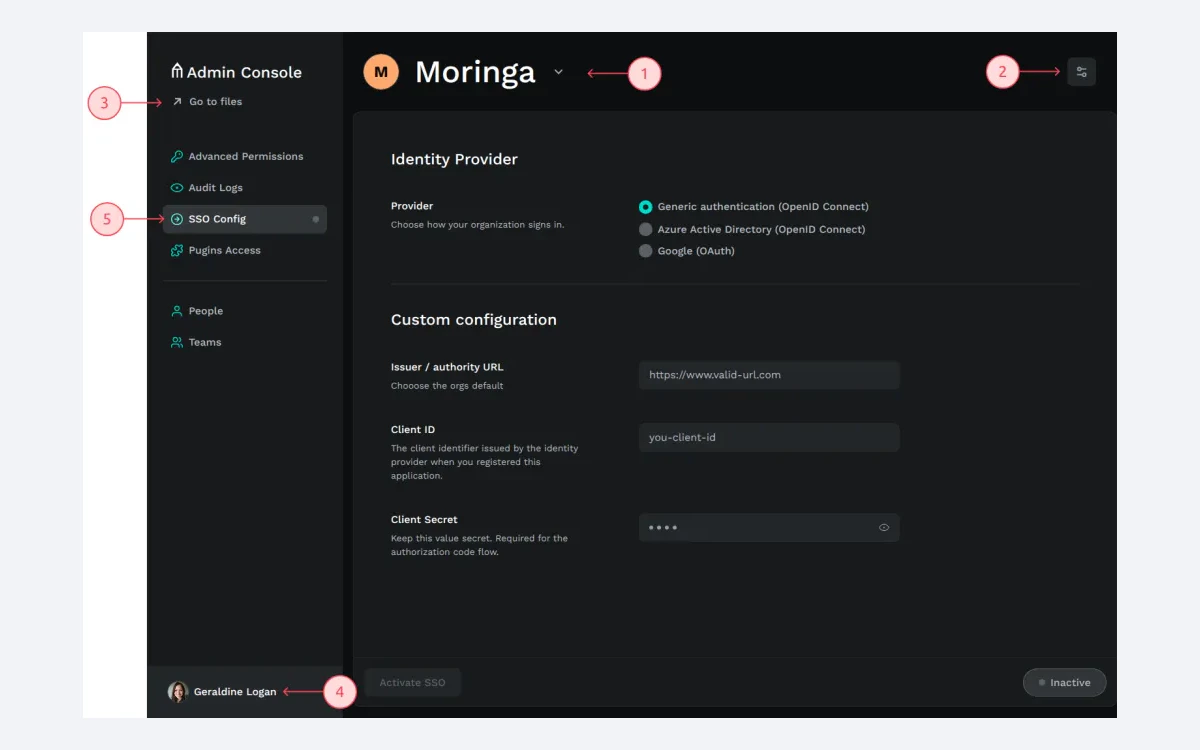The width and height of the screenshot is (1200, 750).
Task: Select Google (OAuth) provider radio
Action: pos(646,251)
